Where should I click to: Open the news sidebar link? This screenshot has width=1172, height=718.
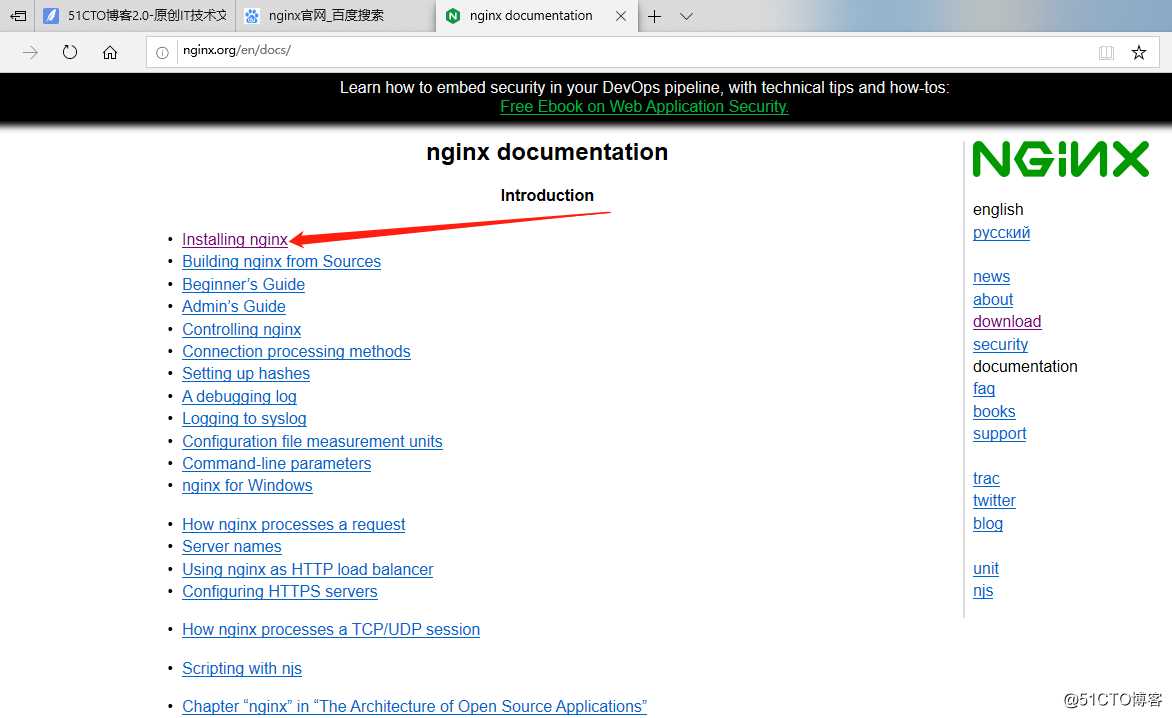pyautogui.click(x=991, y=276)
